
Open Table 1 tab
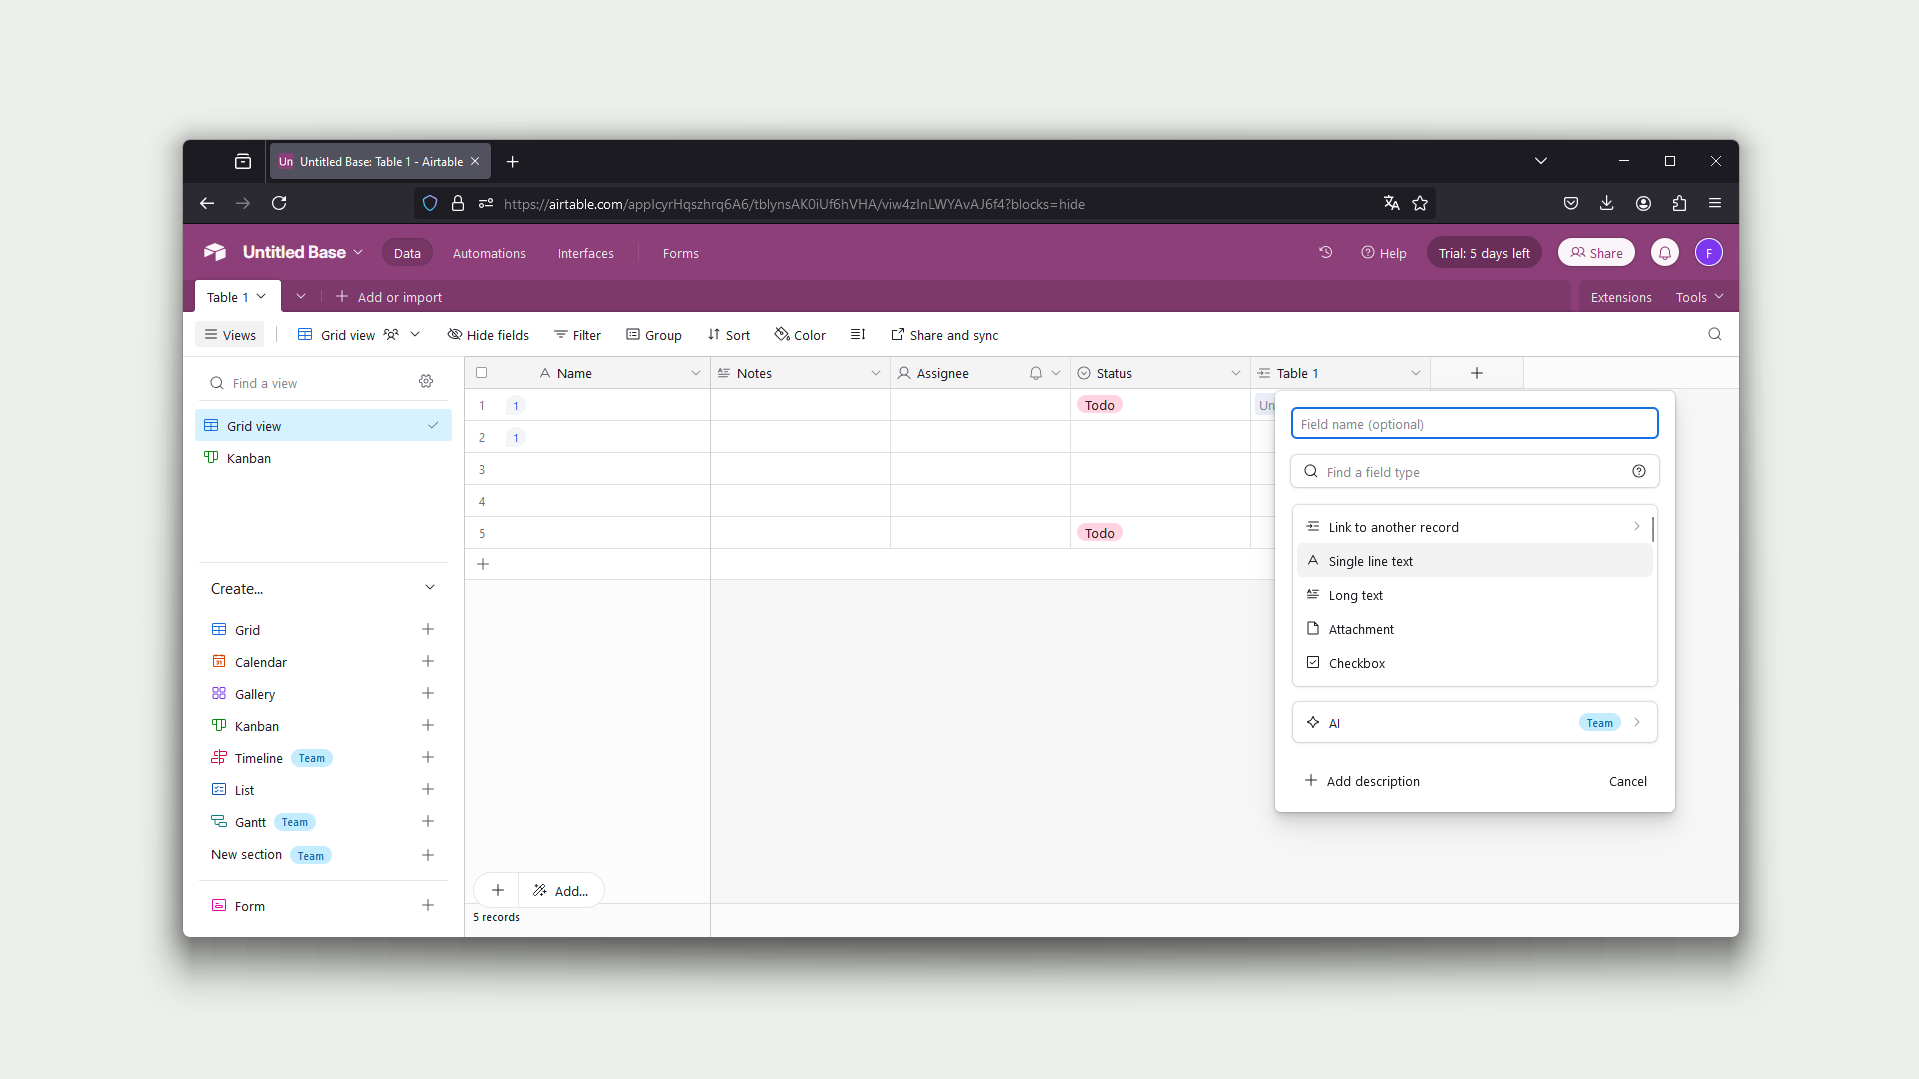[x=237, y=297]
